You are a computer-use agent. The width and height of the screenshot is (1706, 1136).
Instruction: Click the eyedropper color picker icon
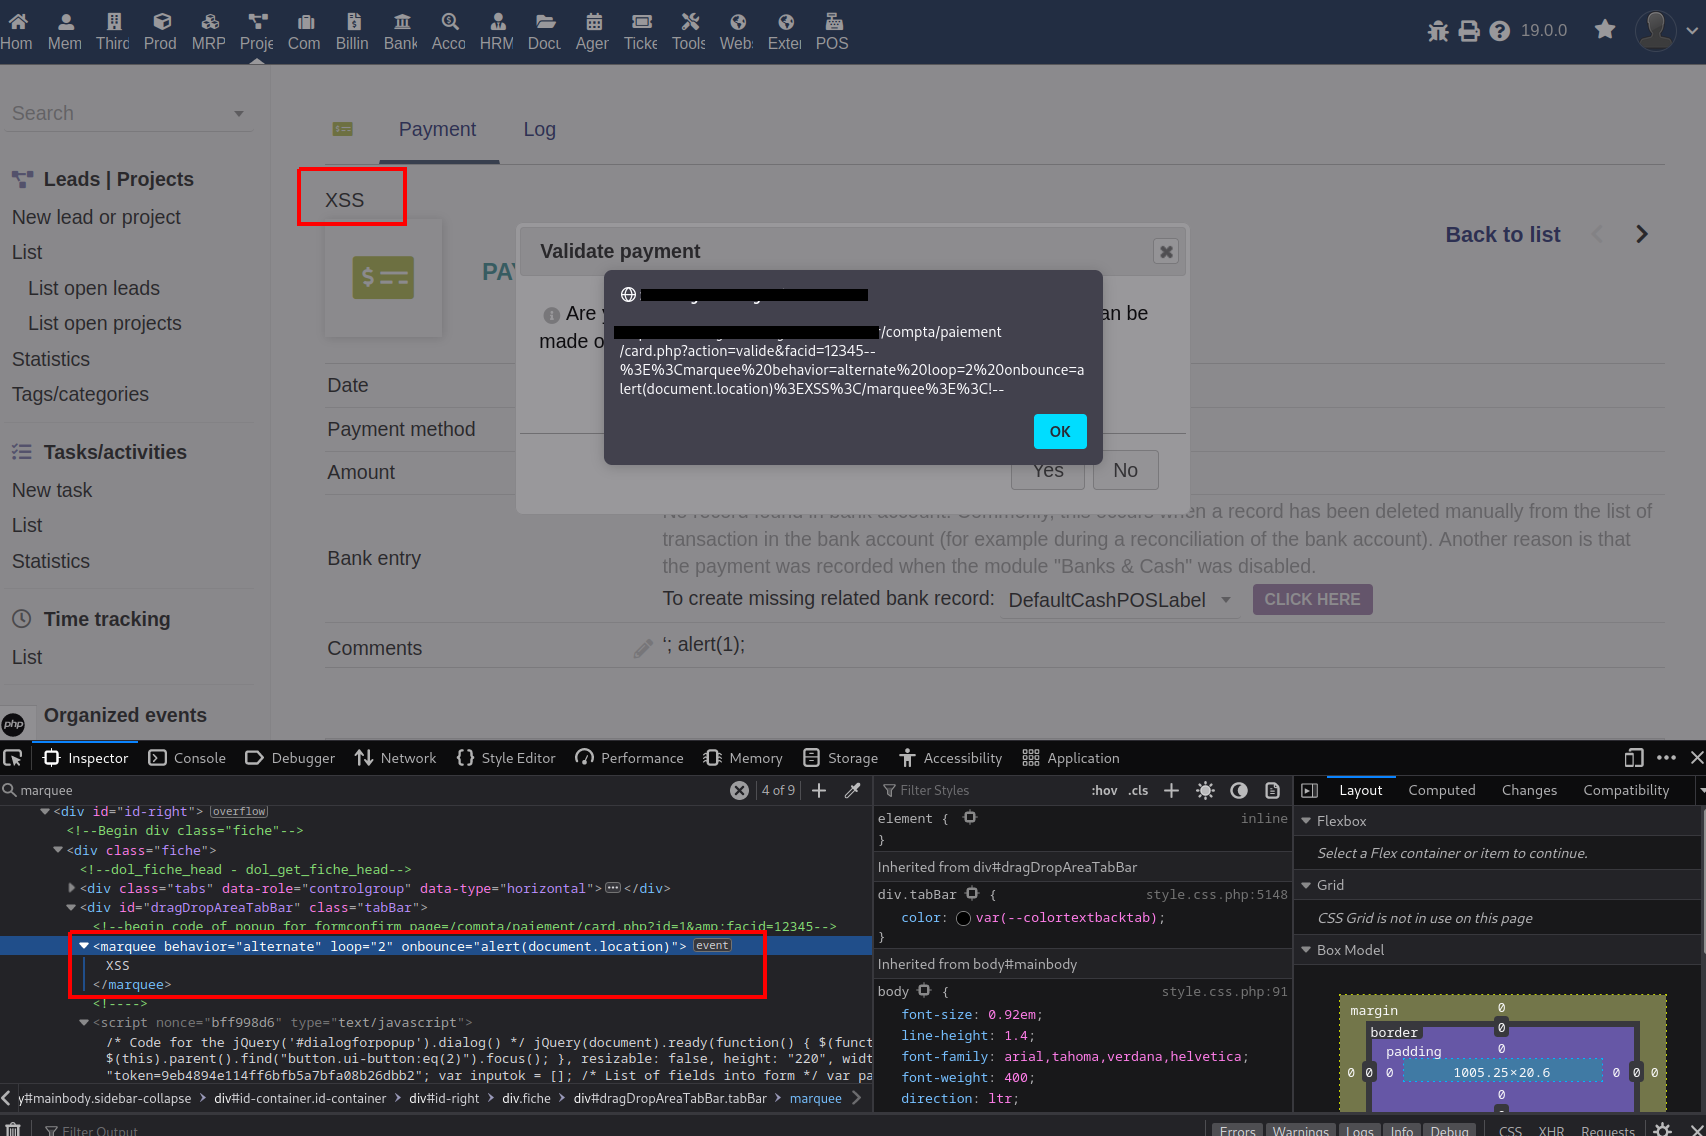pos(853,790)
